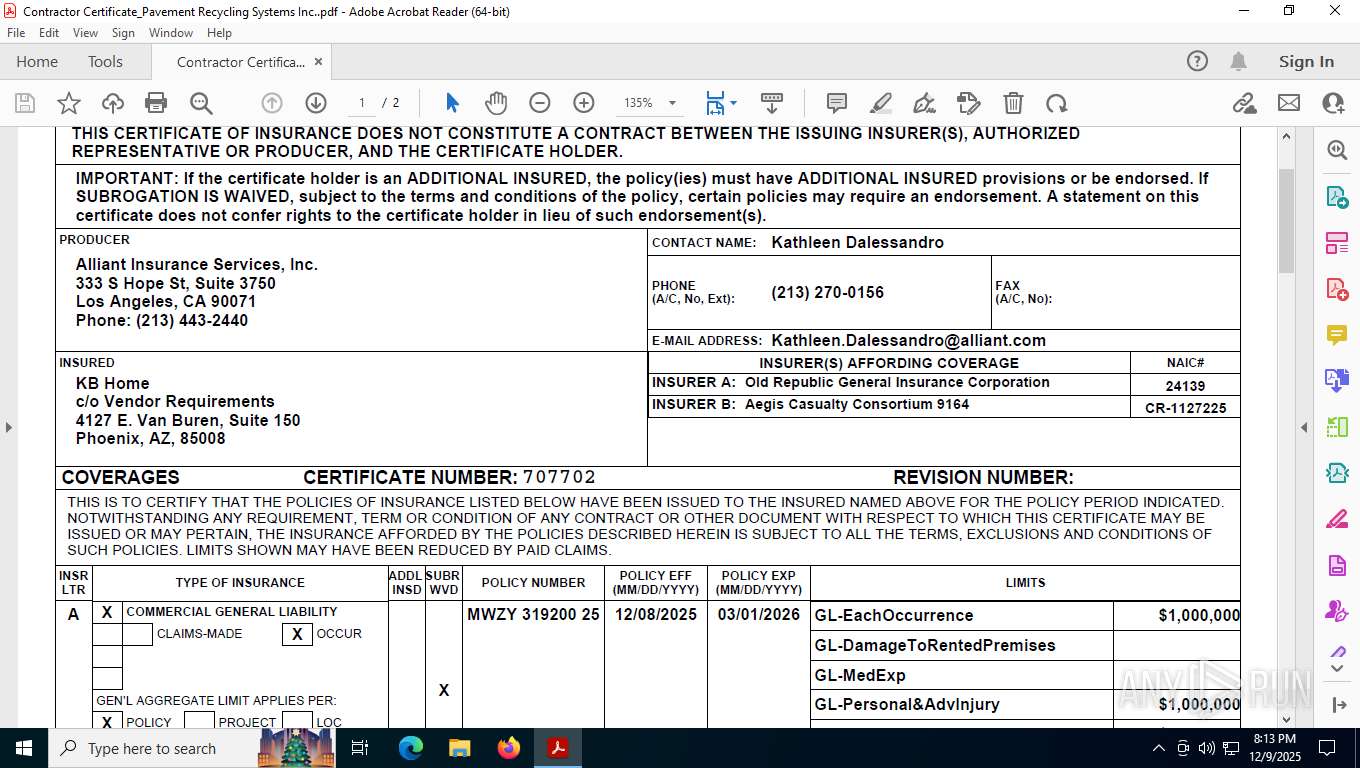Open Export PDF tool in sidebar

coord(1337,196)
